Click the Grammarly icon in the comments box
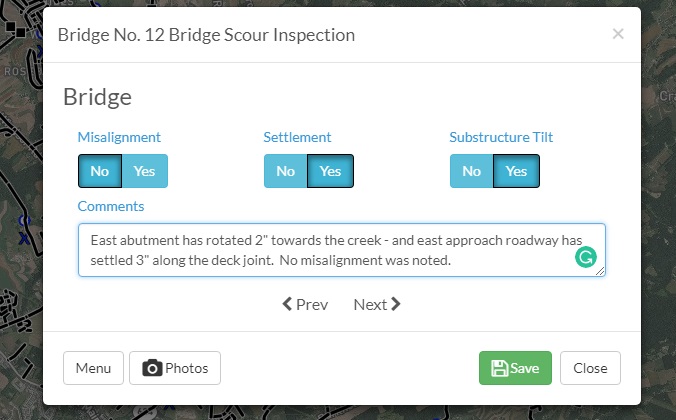676x420 pixels. point(585,257)
